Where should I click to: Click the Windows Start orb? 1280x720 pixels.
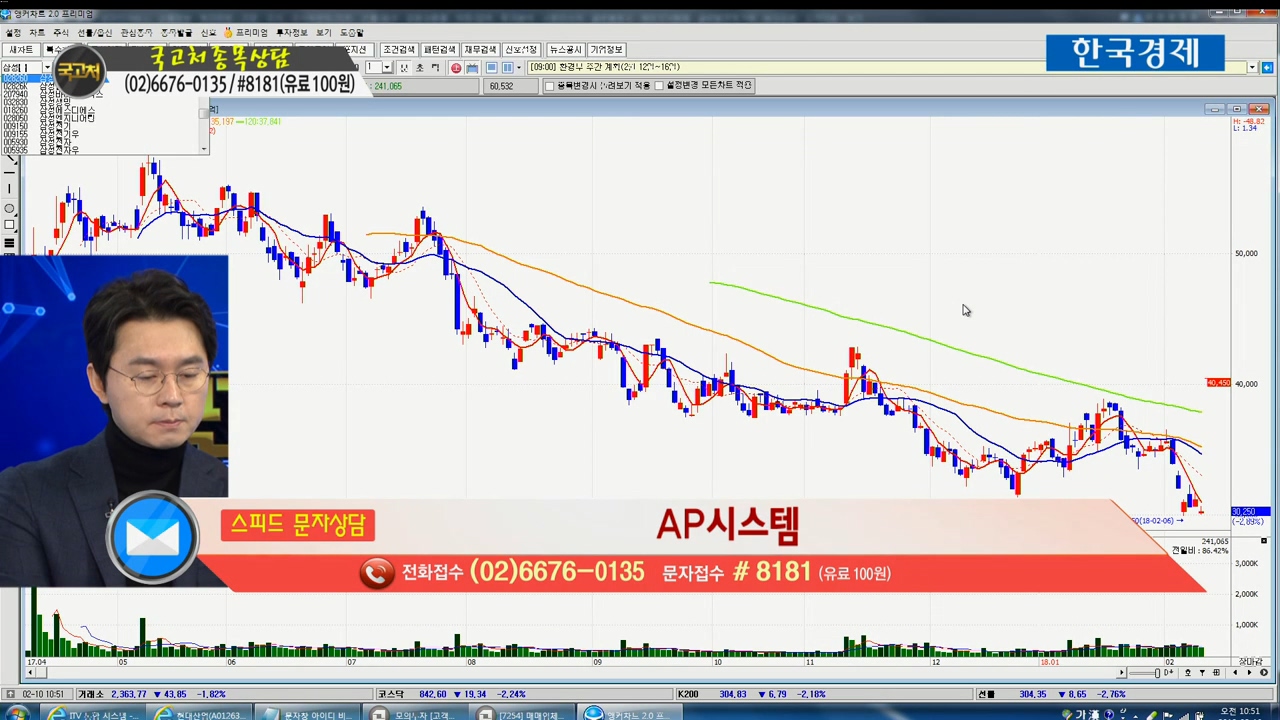point(17,713)
